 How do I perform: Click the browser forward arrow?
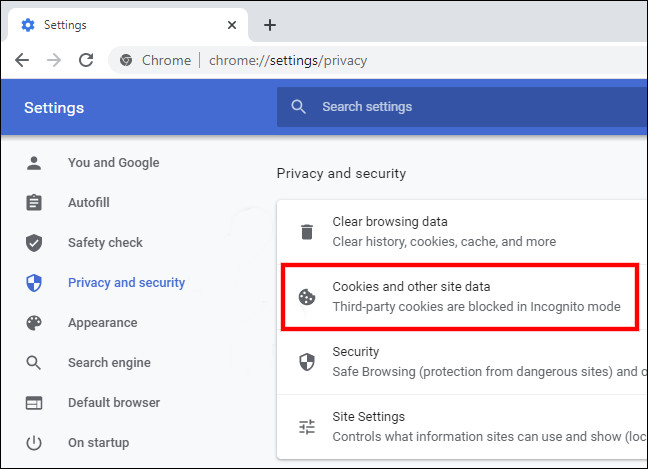54,60
